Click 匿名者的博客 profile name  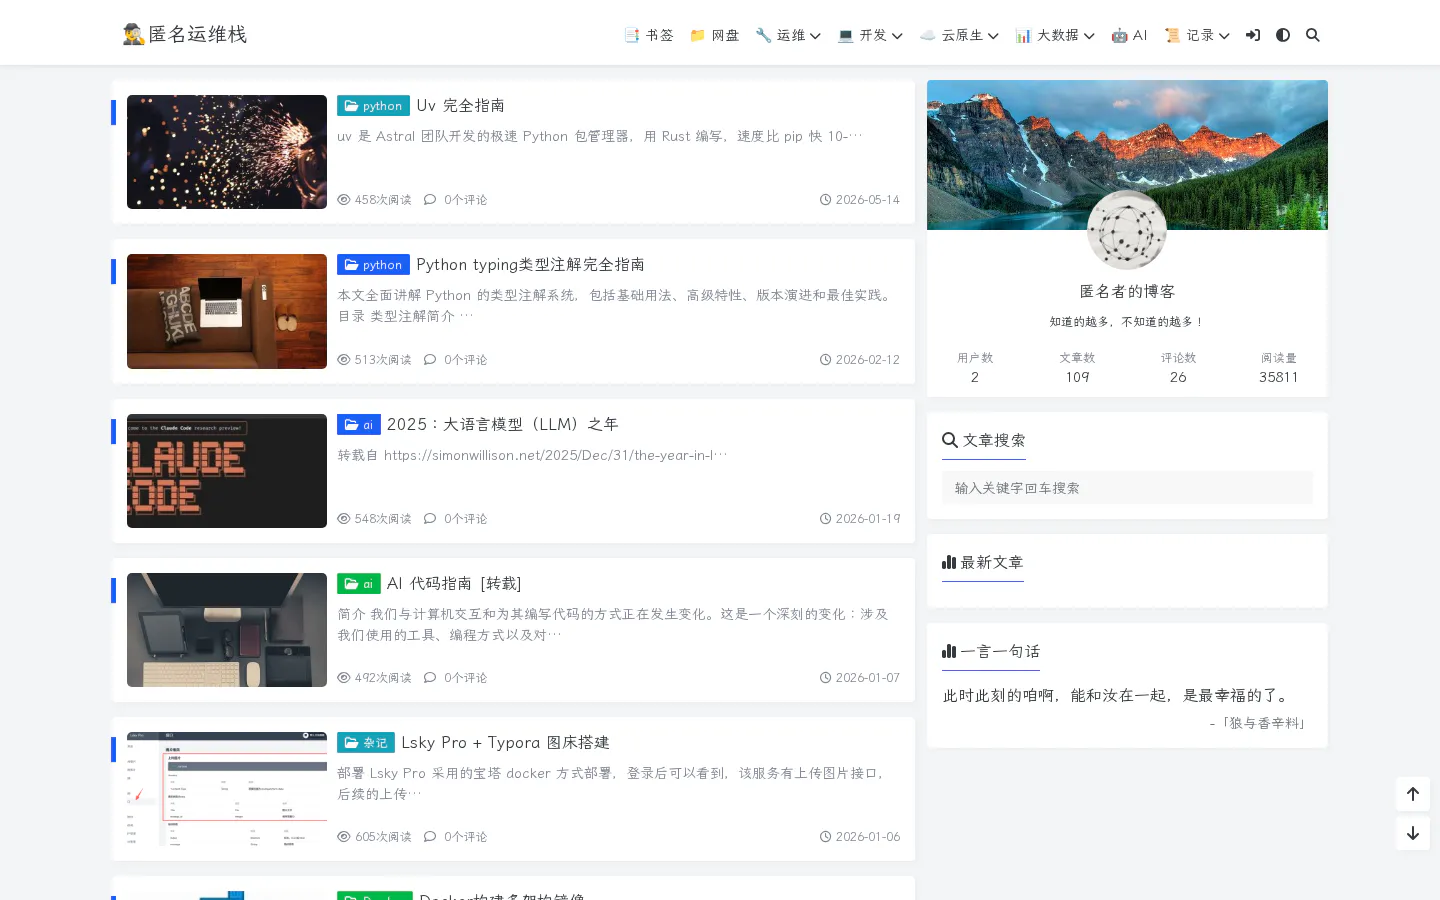point(1127,291)
